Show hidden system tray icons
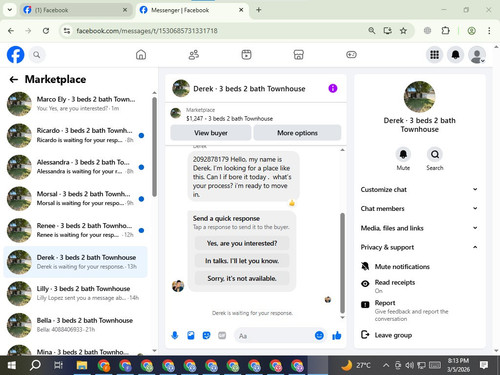 (386, 365)
